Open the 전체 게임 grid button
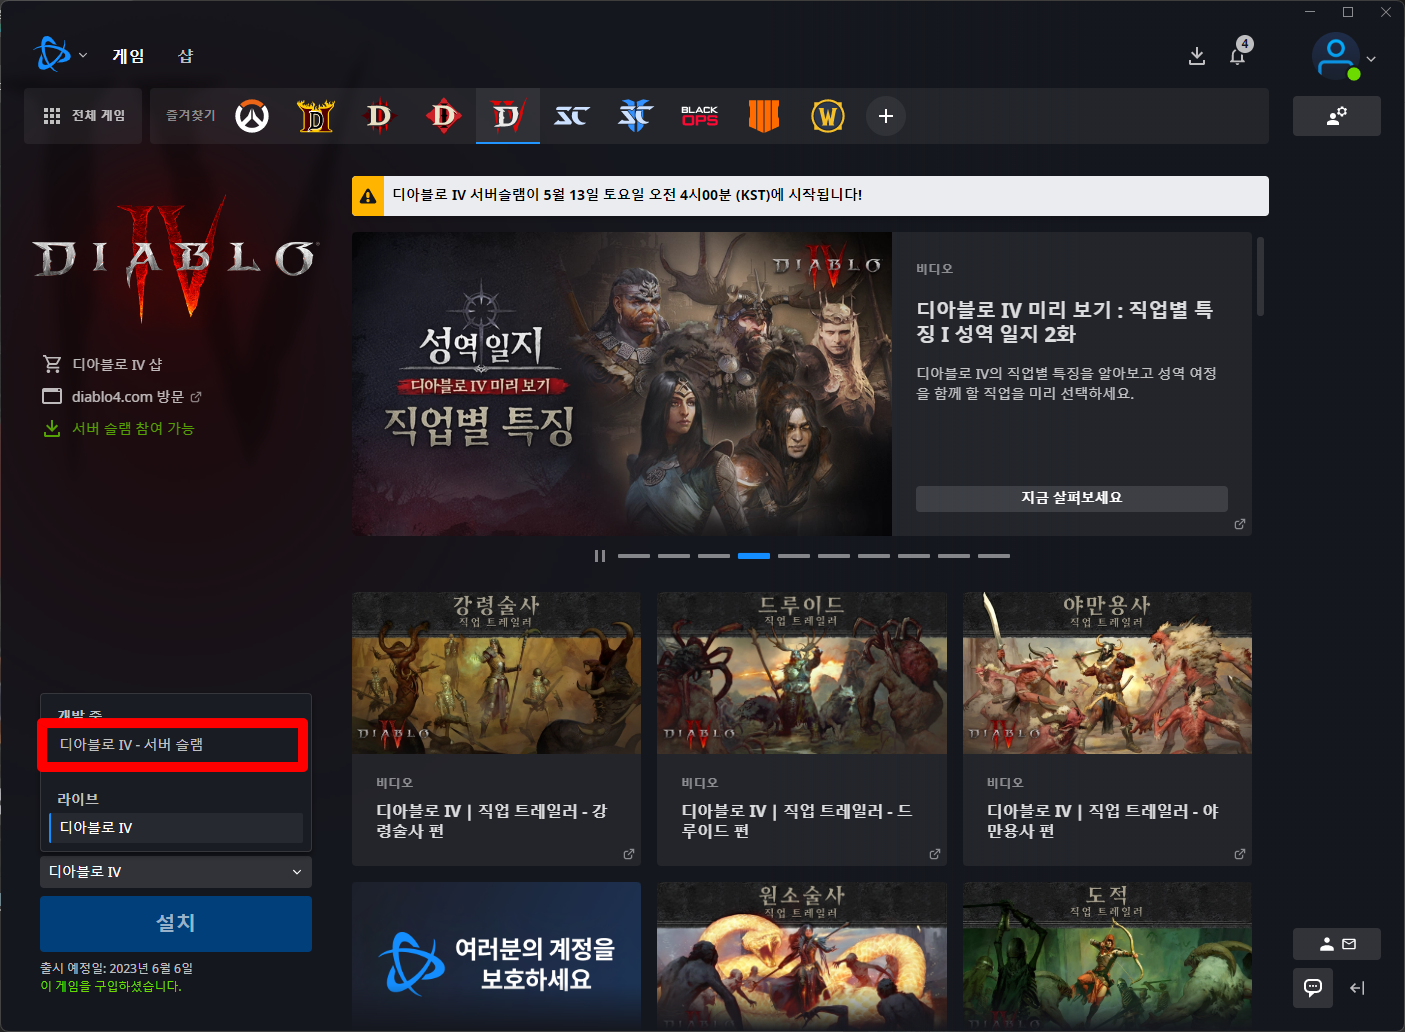 click(x=83, y=116)
